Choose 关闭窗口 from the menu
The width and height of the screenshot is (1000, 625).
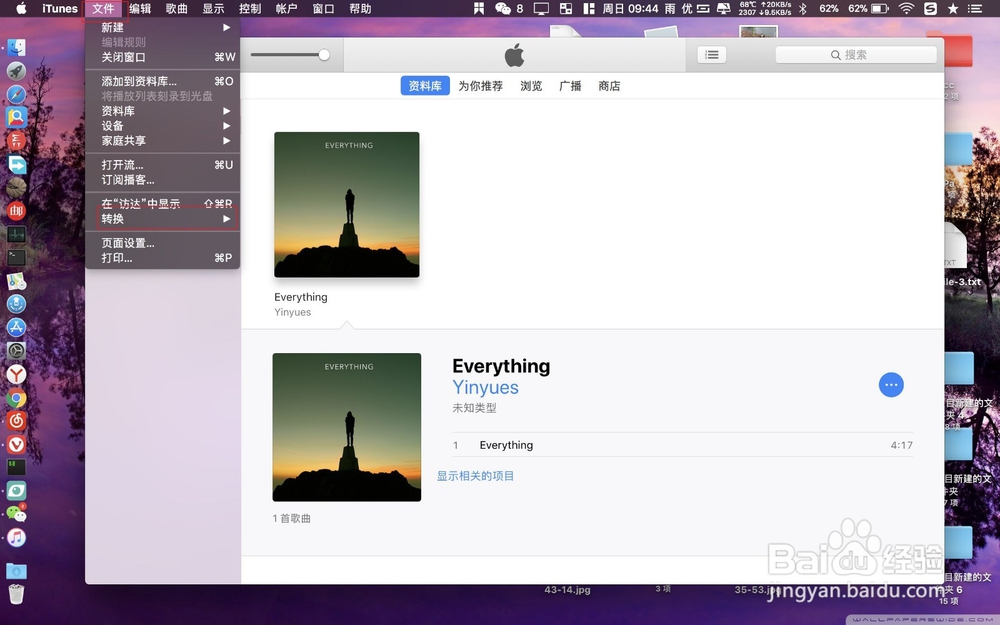[163, 57]
